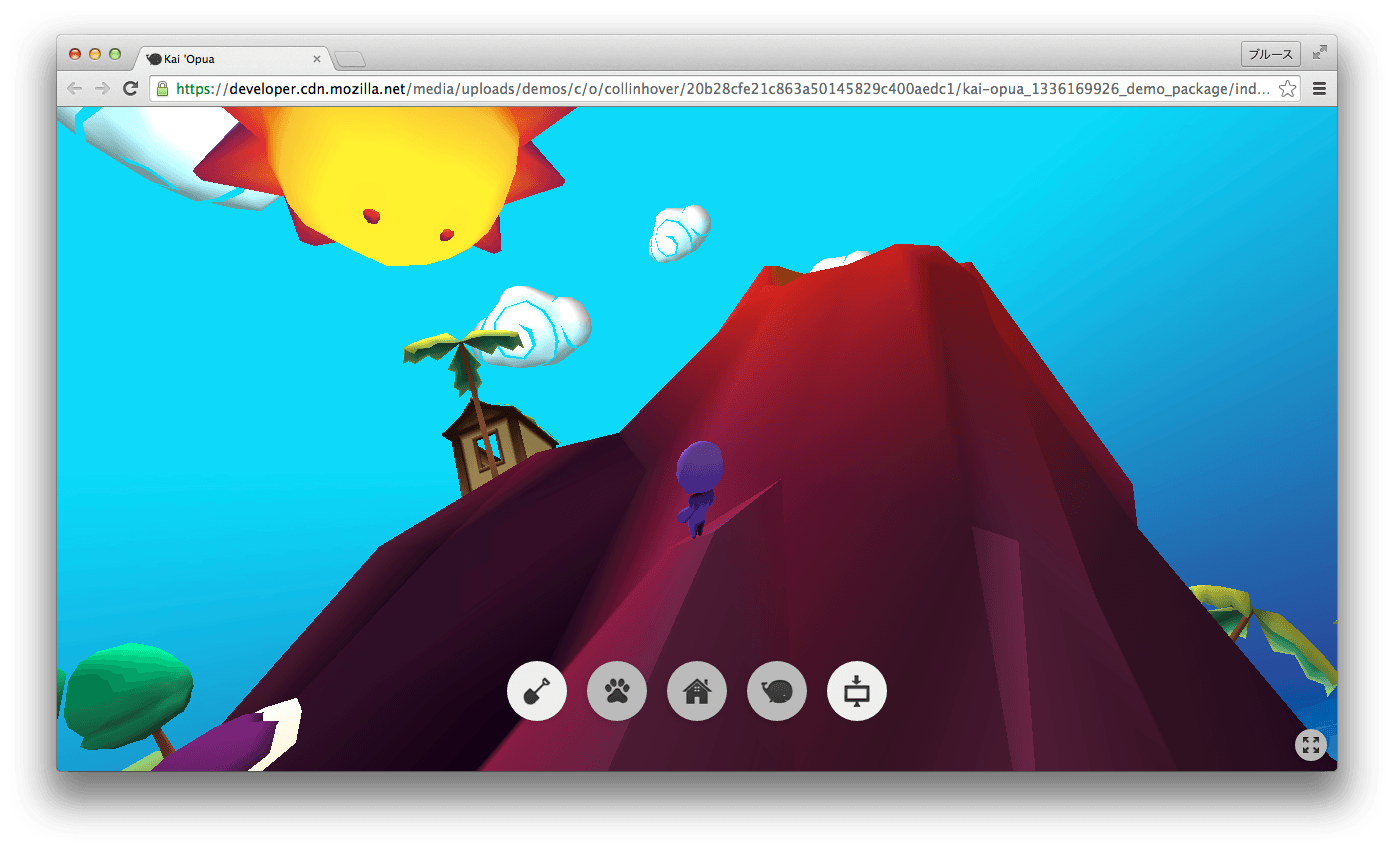Image resolution: width=1394 pixels, height=850 pixels.
Task: Close the Kai 'Opua tab
Action: point(317,59)
